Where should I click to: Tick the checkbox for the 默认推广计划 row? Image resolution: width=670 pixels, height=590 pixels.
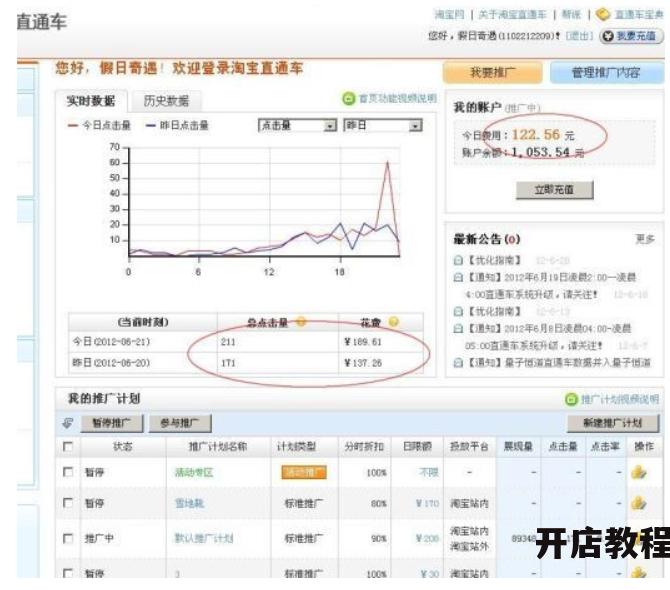(x=68, y=538)
